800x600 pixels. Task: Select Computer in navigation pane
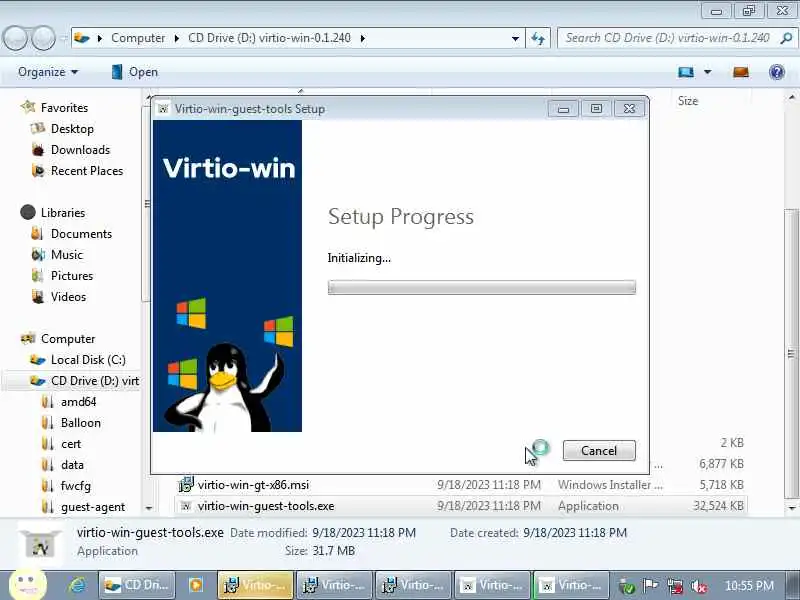(x=68, y=339)
